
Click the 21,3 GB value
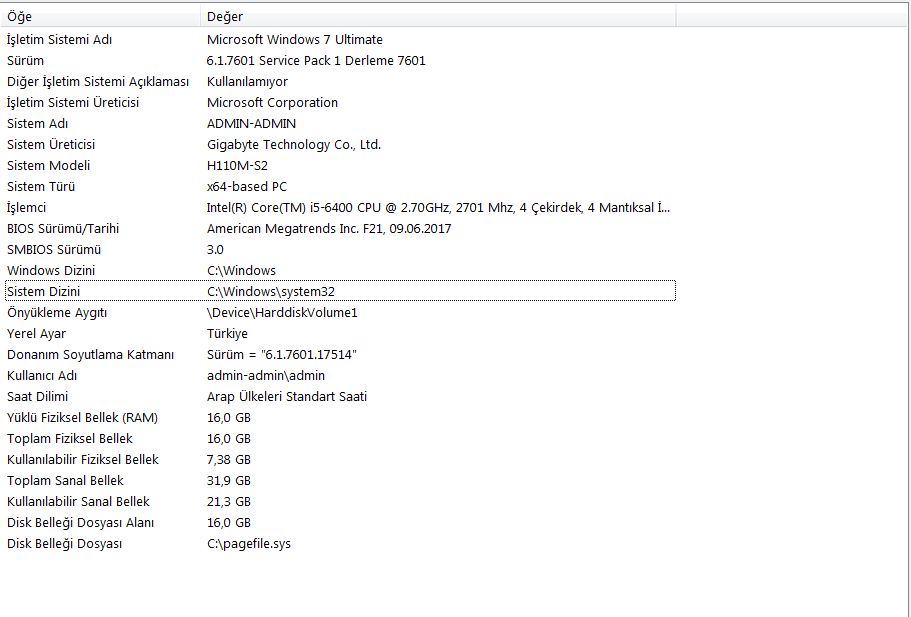pos(229,501)
